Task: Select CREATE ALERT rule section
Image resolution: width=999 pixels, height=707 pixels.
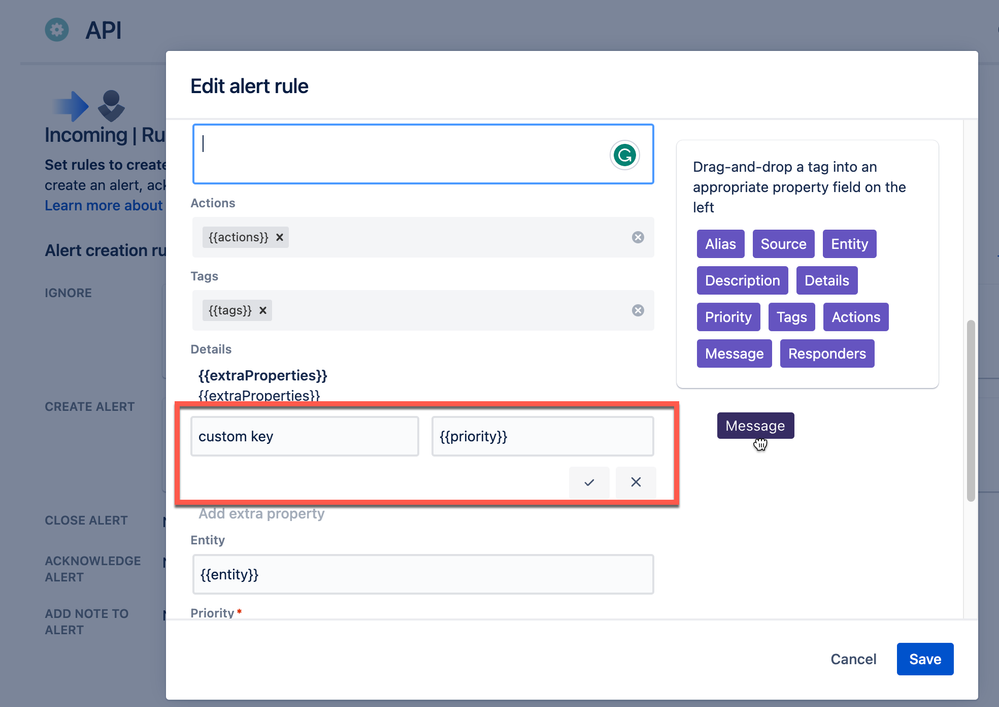Action: [90, 407]
